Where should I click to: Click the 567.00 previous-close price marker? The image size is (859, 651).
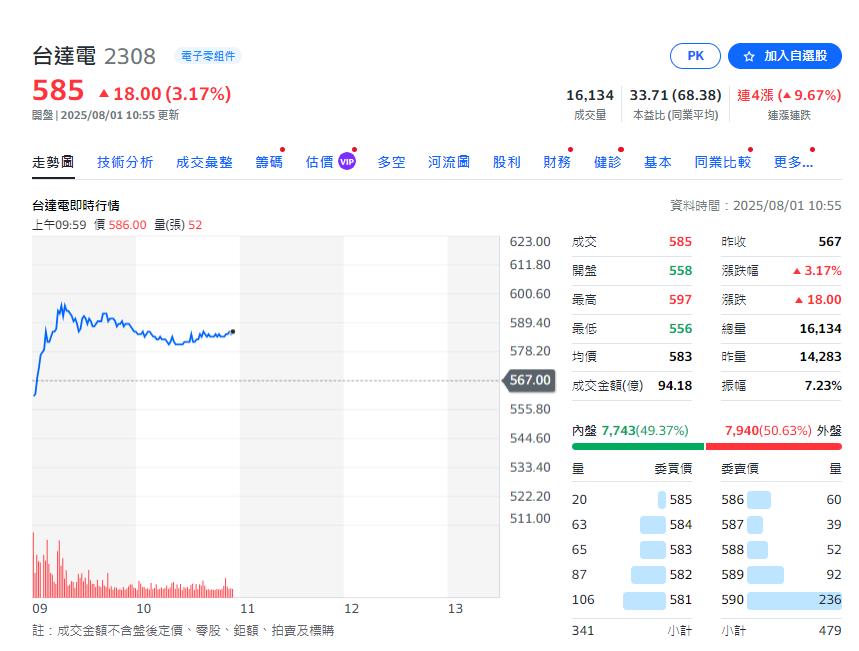[529, 380]
